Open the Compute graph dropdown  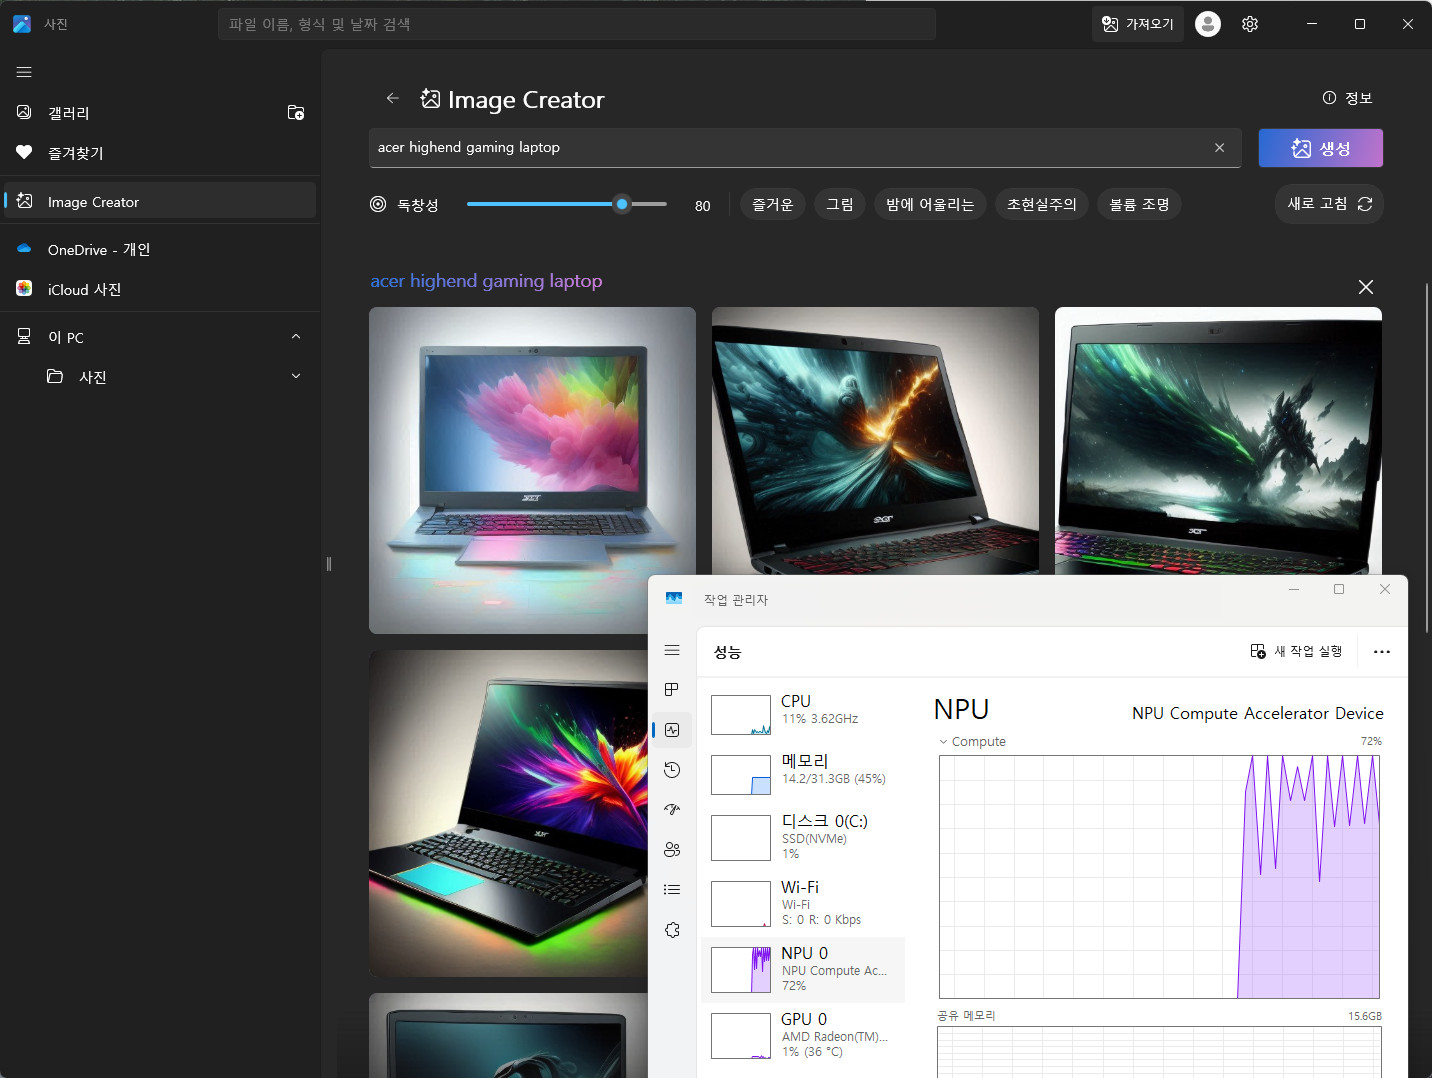click(x=943, y=742)
